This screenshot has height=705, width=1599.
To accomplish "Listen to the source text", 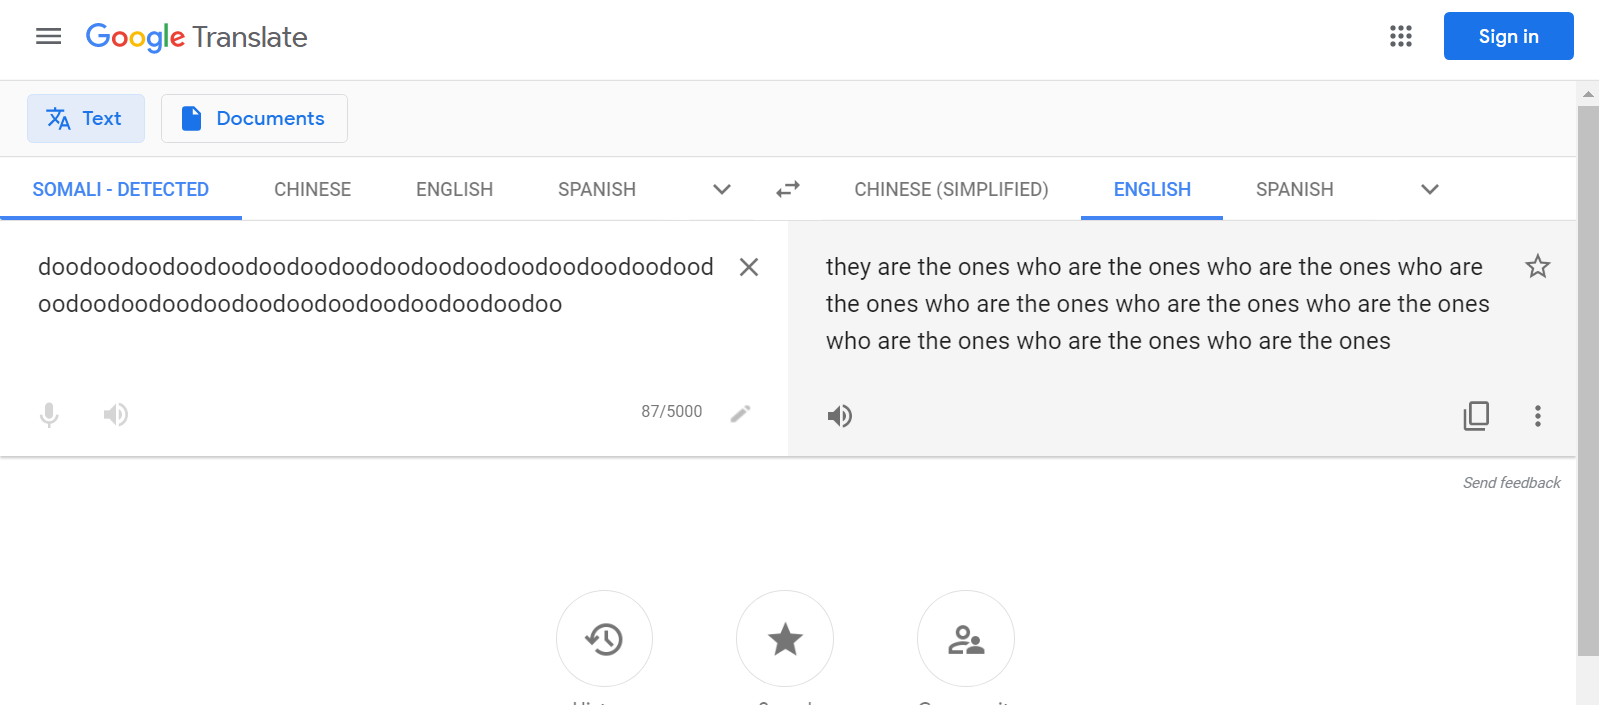I will pos(116,414).
